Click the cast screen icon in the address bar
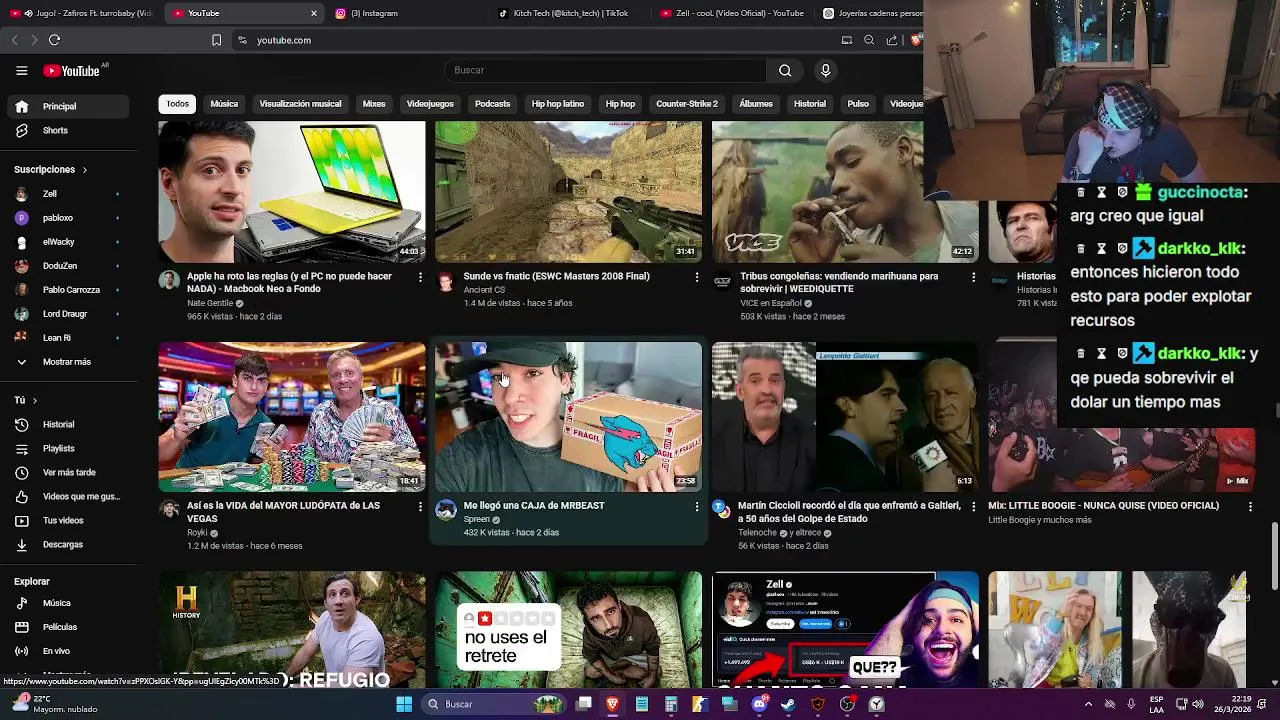Viewport: 1280px width, 720px height. click(x=847, y=40)
